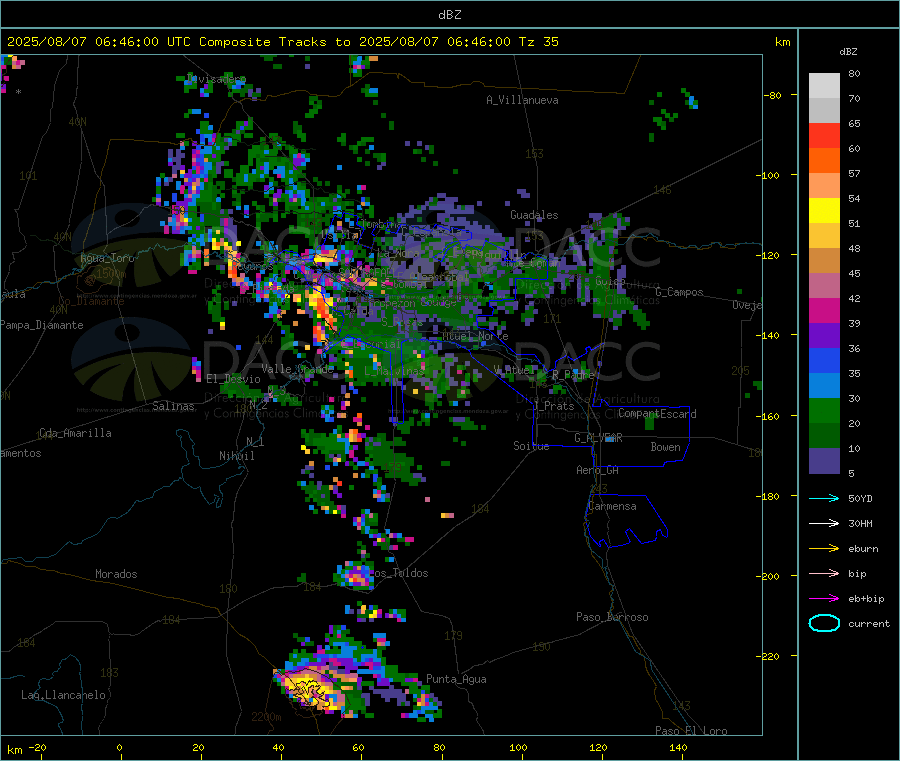Click the 'dBZ' label above the legend
Image resolution: width=900 pixels, height=761 pixels.
(x=848, y=52)
